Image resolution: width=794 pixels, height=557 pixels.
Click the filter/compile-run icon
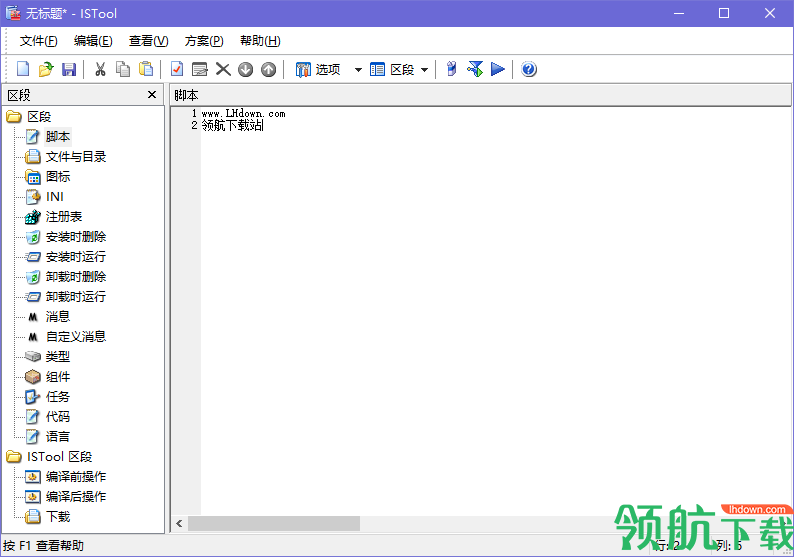475,69
